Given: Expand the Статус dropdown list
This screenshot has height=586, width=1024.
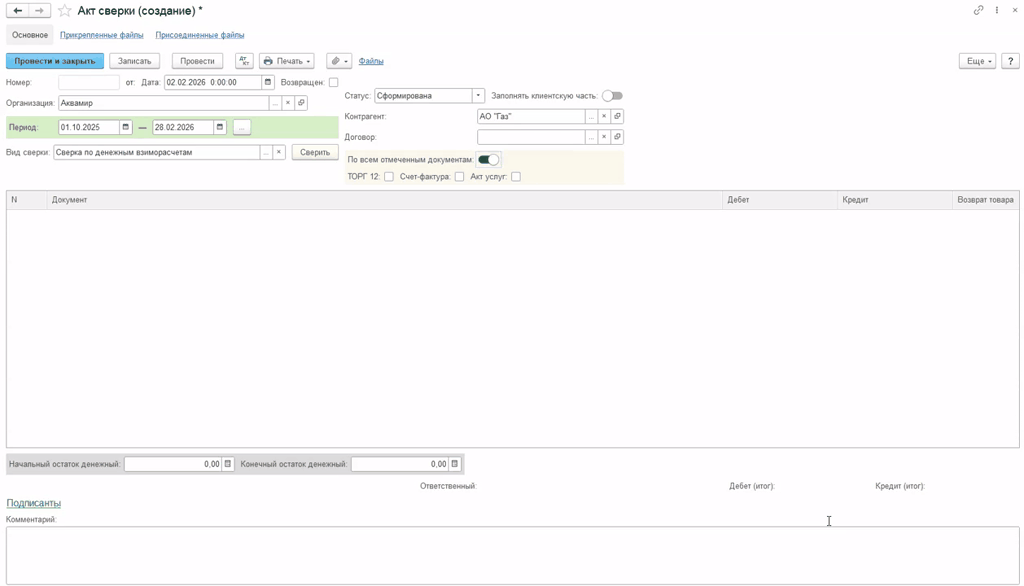Looking at the screenshot, I should [x=478, y=96].
